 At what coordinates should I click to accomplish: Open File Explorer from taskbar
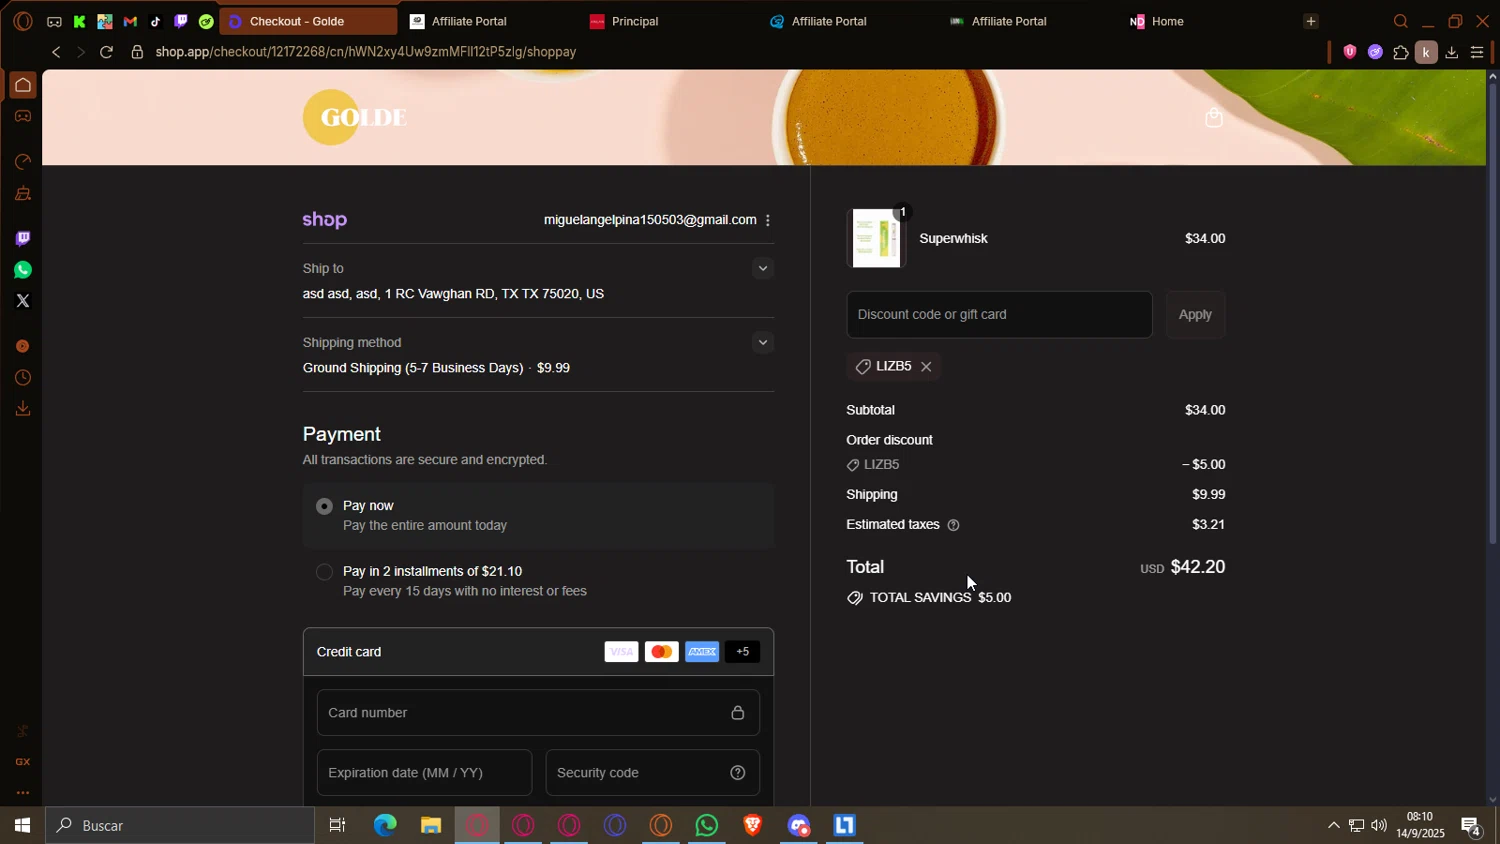431,825
